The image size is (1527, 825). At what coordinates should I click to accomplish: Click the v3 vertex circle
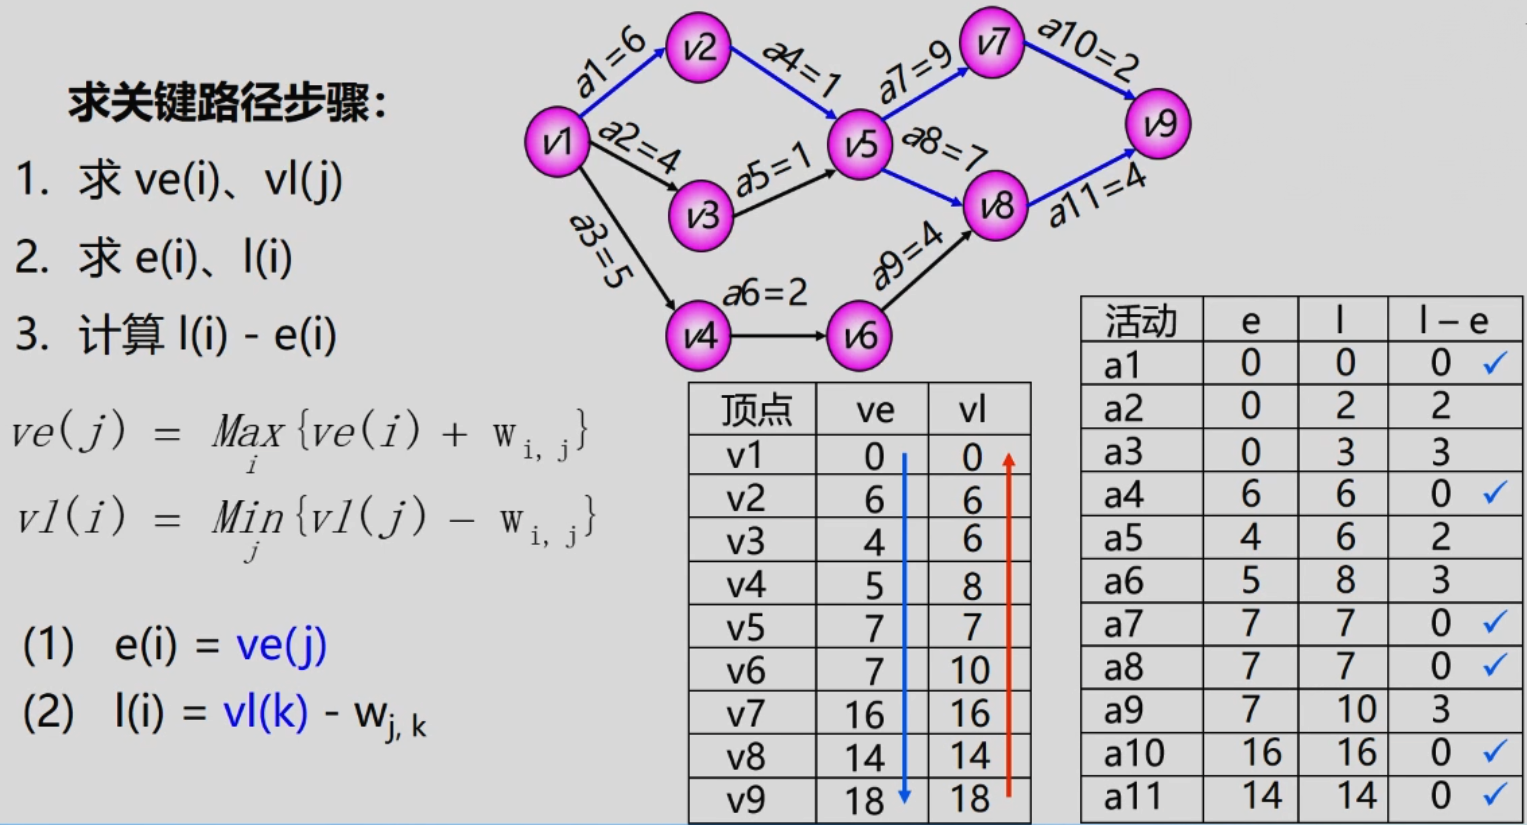(x=701, y=216)
